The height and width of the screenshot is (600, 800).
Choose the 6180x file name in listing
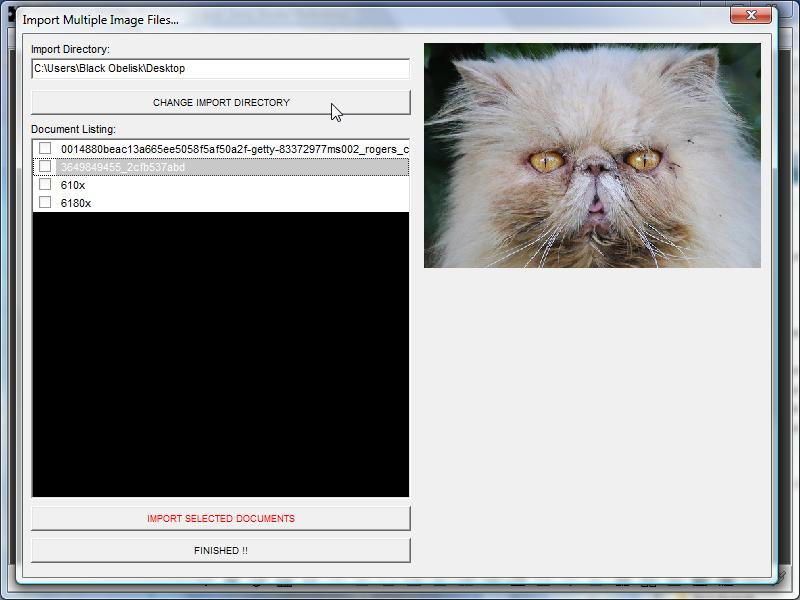coord(76,203)
